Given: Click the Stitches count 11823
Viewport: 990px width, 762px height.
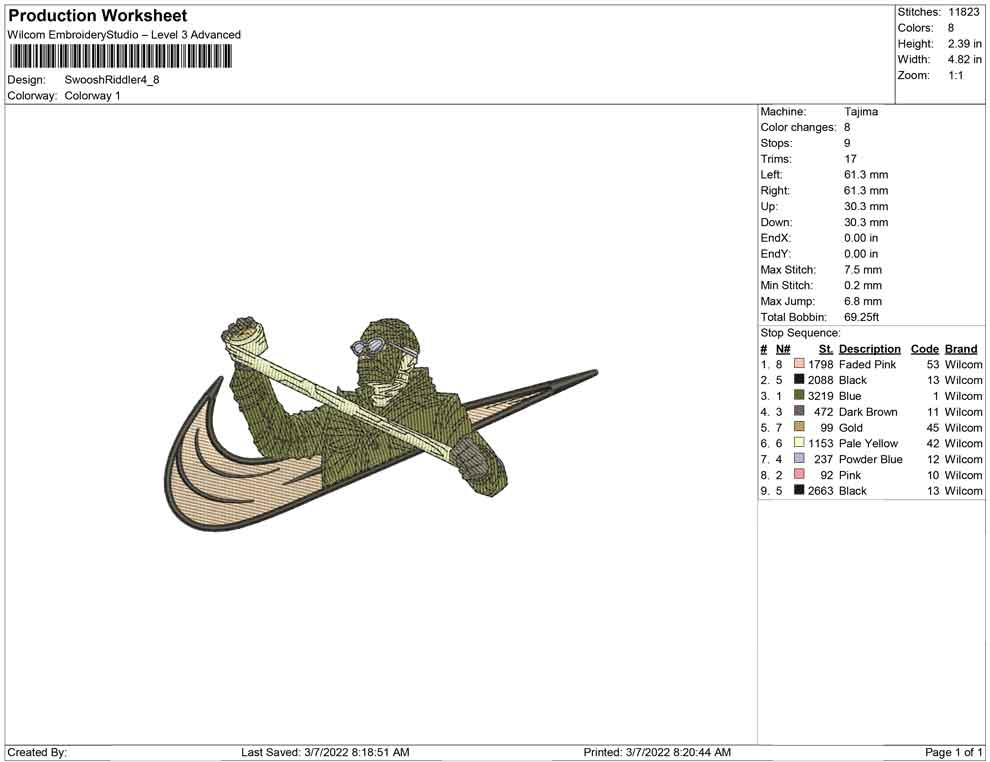Looking at the screenshot, I should pos(963,12).
